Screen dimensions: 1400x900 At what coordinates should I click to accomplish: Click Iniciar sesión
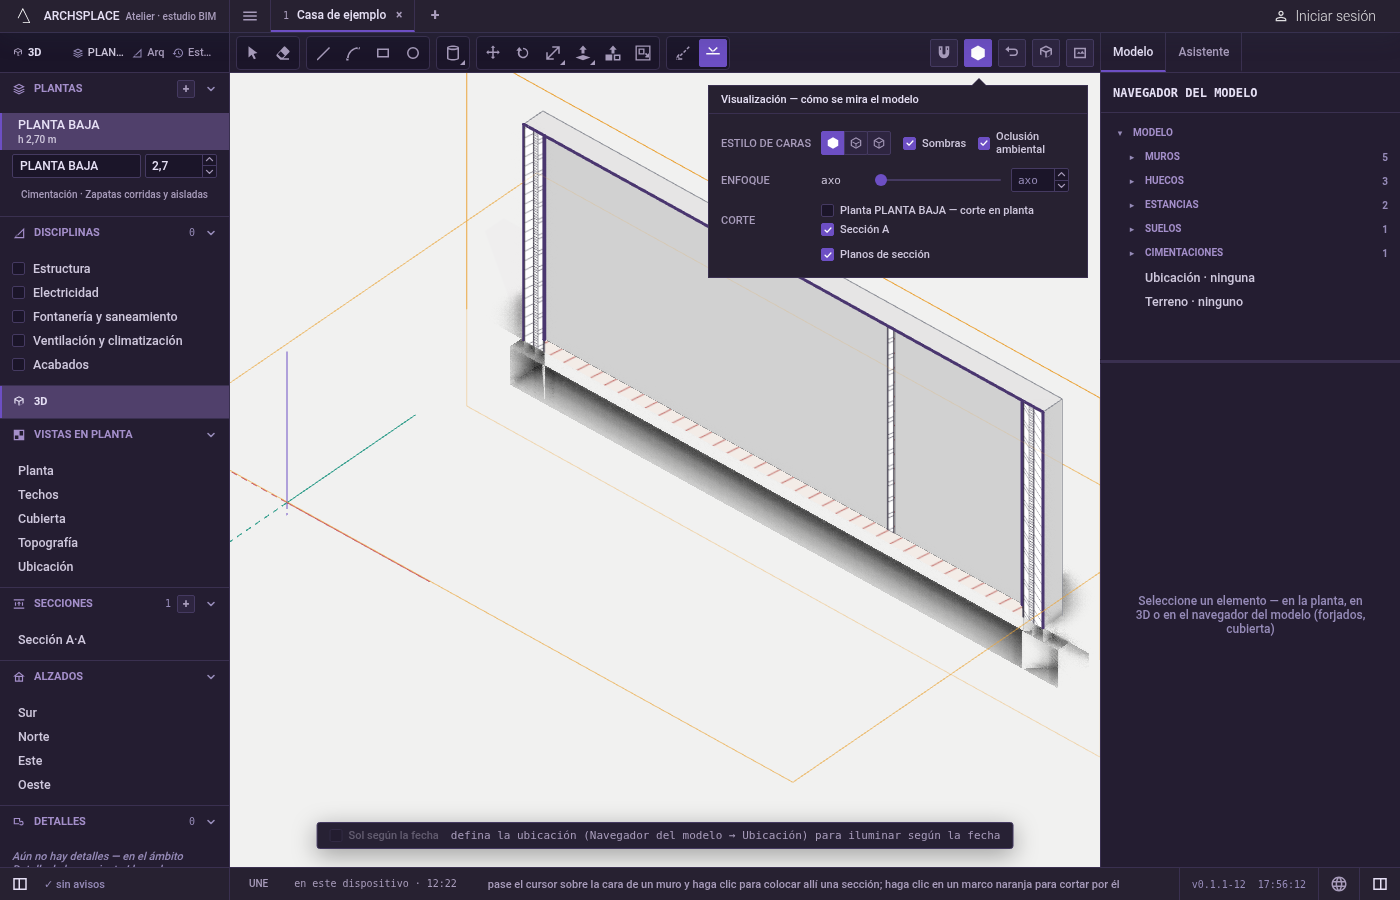pyautogui.click(x=1325, y=16)
